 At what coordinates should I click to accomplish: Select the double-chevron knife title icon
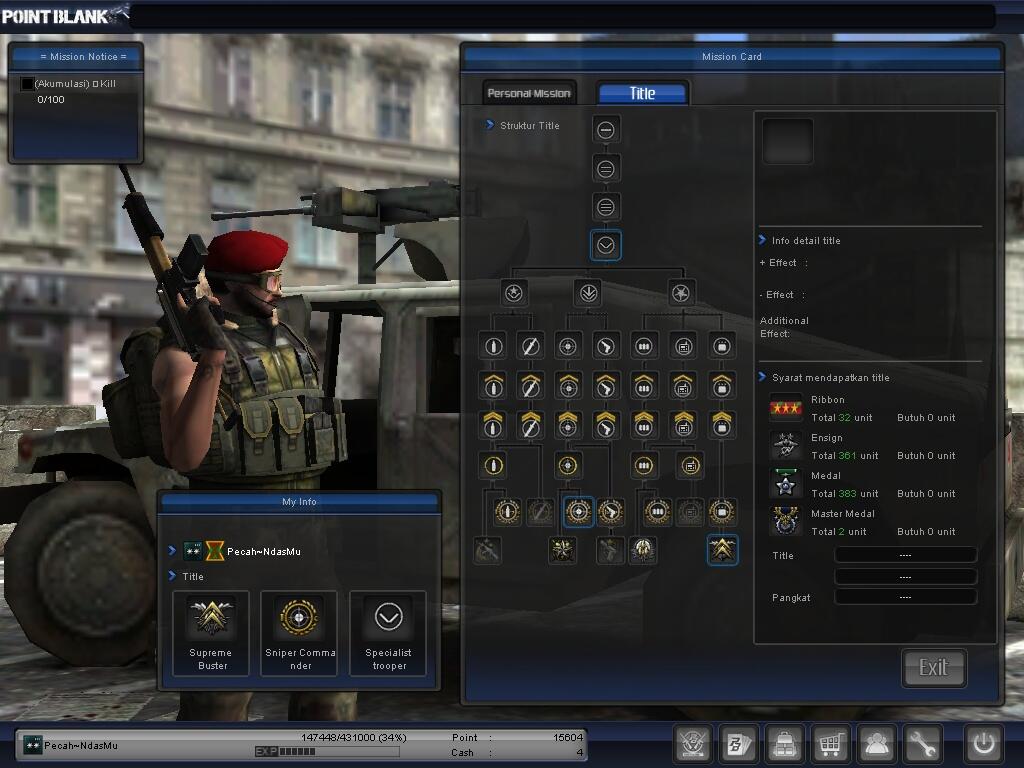[530, 425]
